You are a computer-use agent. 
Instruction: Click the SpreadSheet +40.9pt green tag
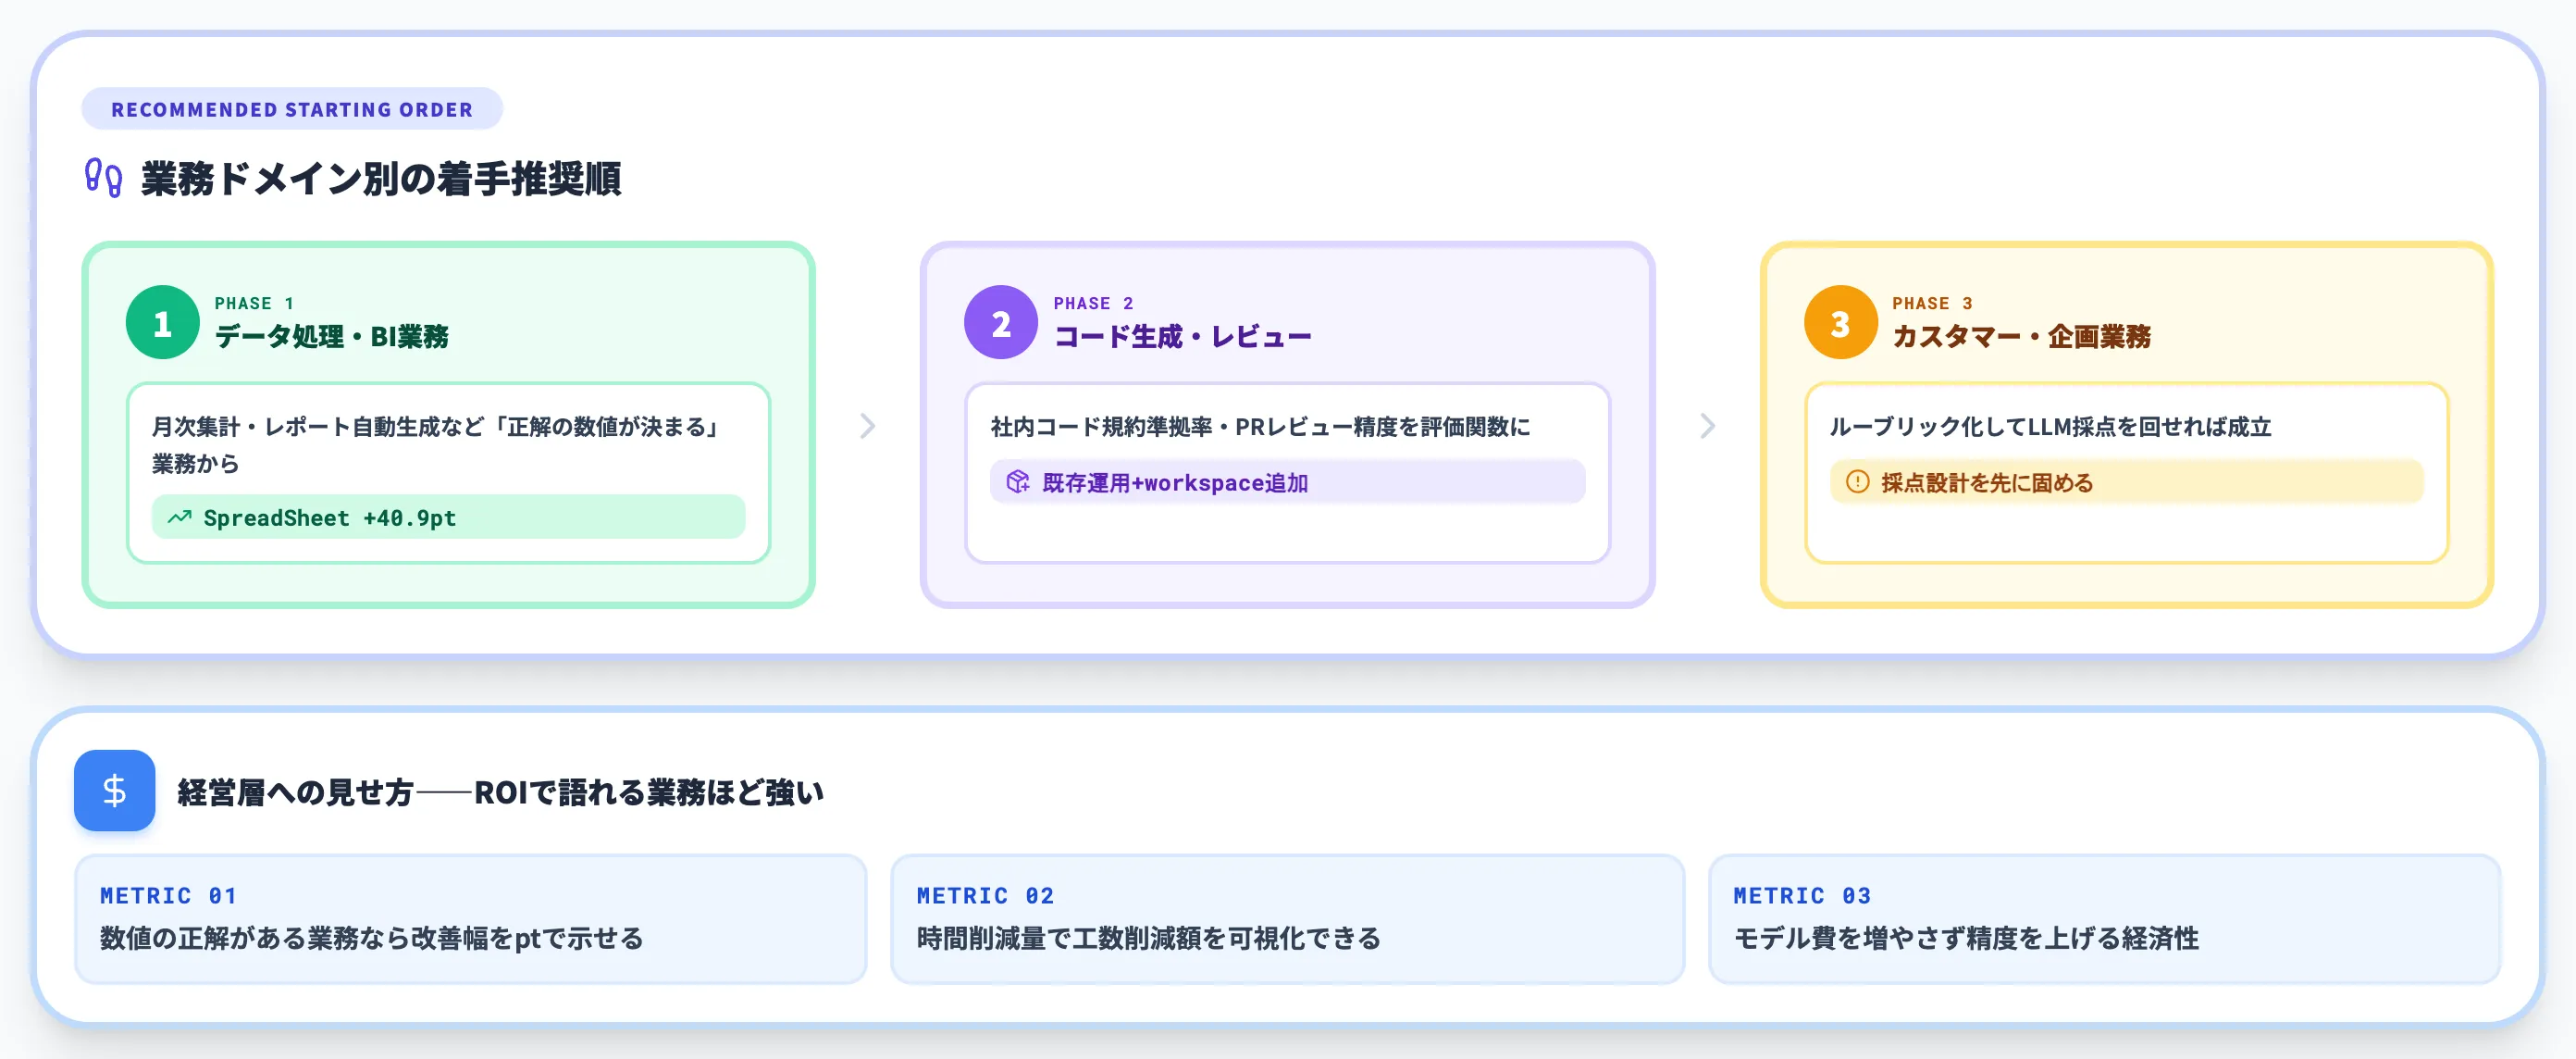click(448, 517)
